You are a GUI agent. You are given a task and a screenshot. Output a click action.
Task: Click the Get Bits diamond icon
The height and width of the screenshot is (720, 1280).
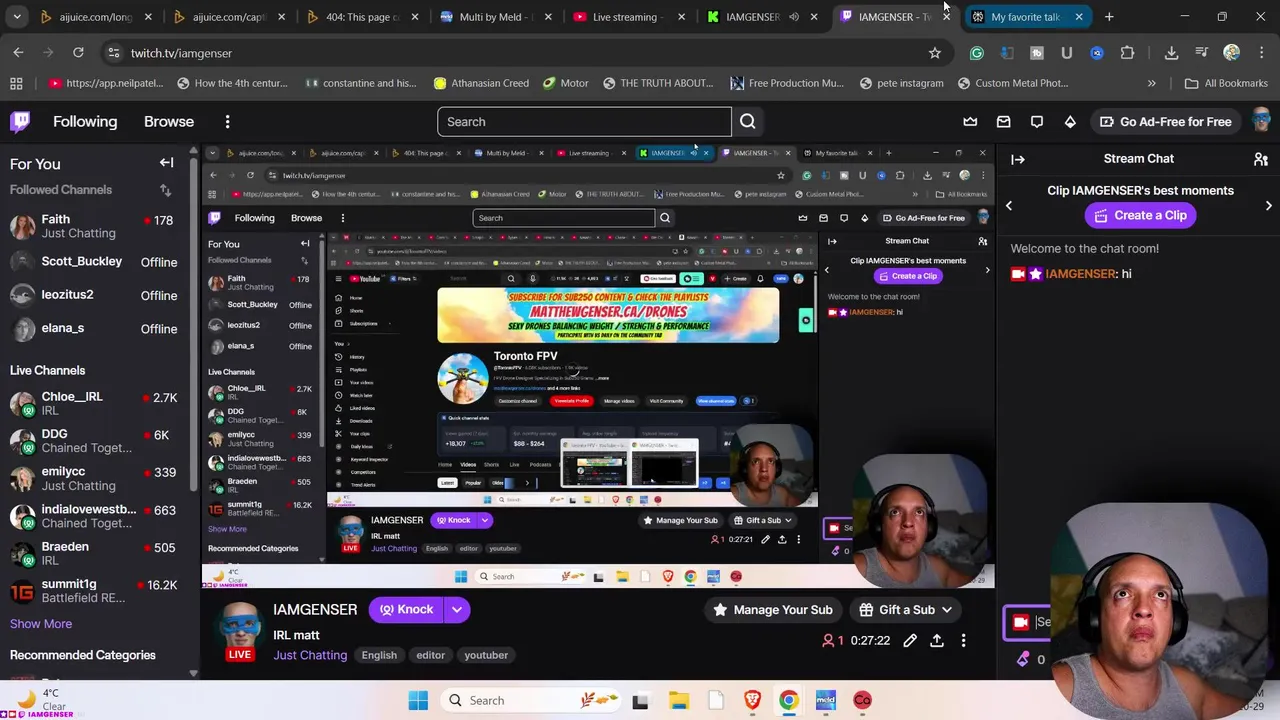(1070, 122)
